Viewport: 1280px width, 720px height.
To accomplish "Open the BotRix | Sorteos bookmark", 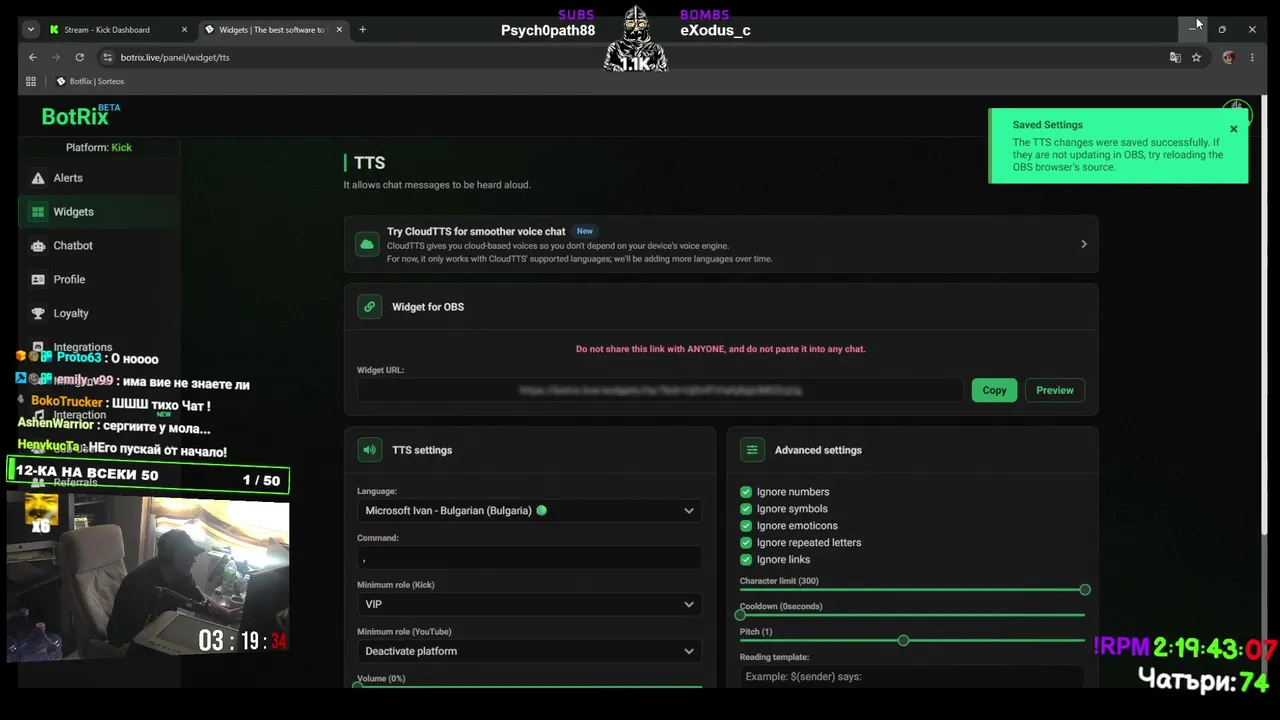I will click(90, 81).
